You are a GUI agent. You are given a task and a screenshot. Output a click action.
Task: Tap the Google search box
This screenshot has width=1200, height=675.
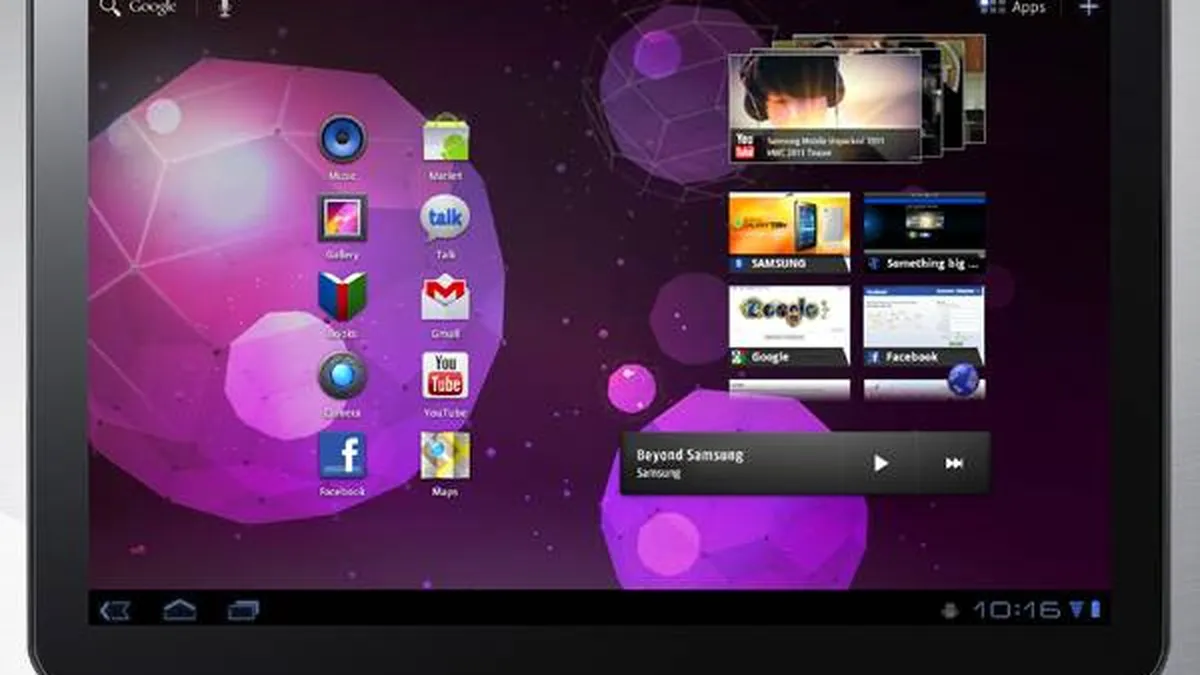[x=140, y=8]
